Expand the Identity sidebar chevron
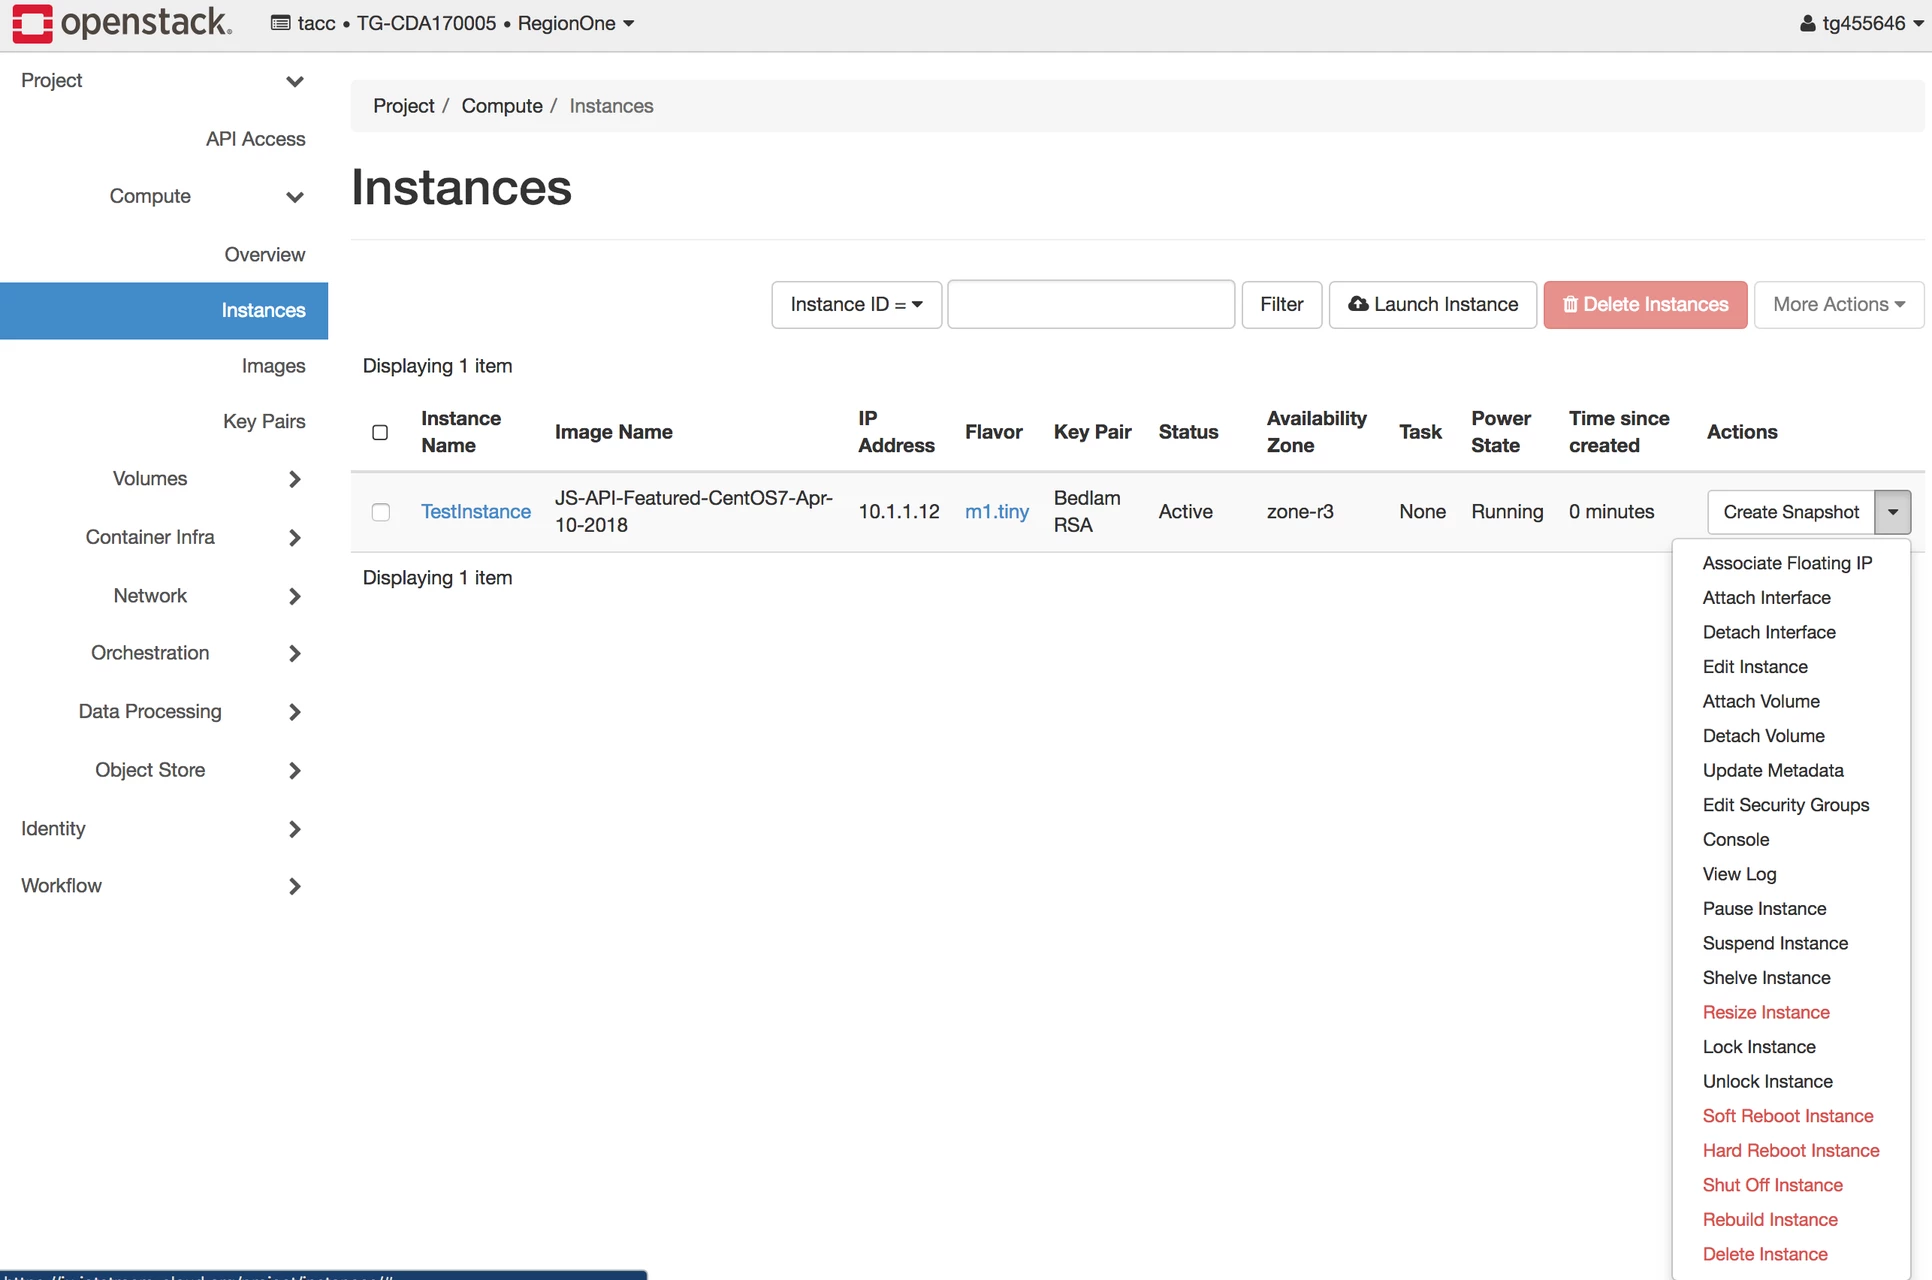This screenshot has height=1280, width=1932. click(294, 829)
